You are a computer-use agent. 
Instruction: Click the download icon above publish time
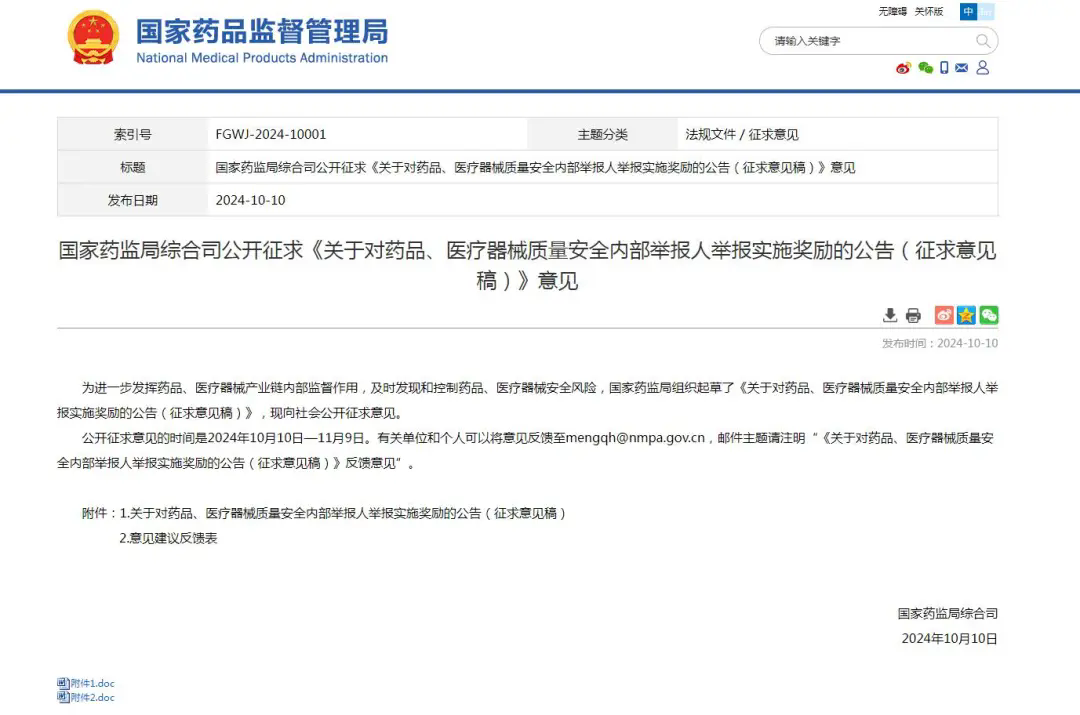[890, 316]
